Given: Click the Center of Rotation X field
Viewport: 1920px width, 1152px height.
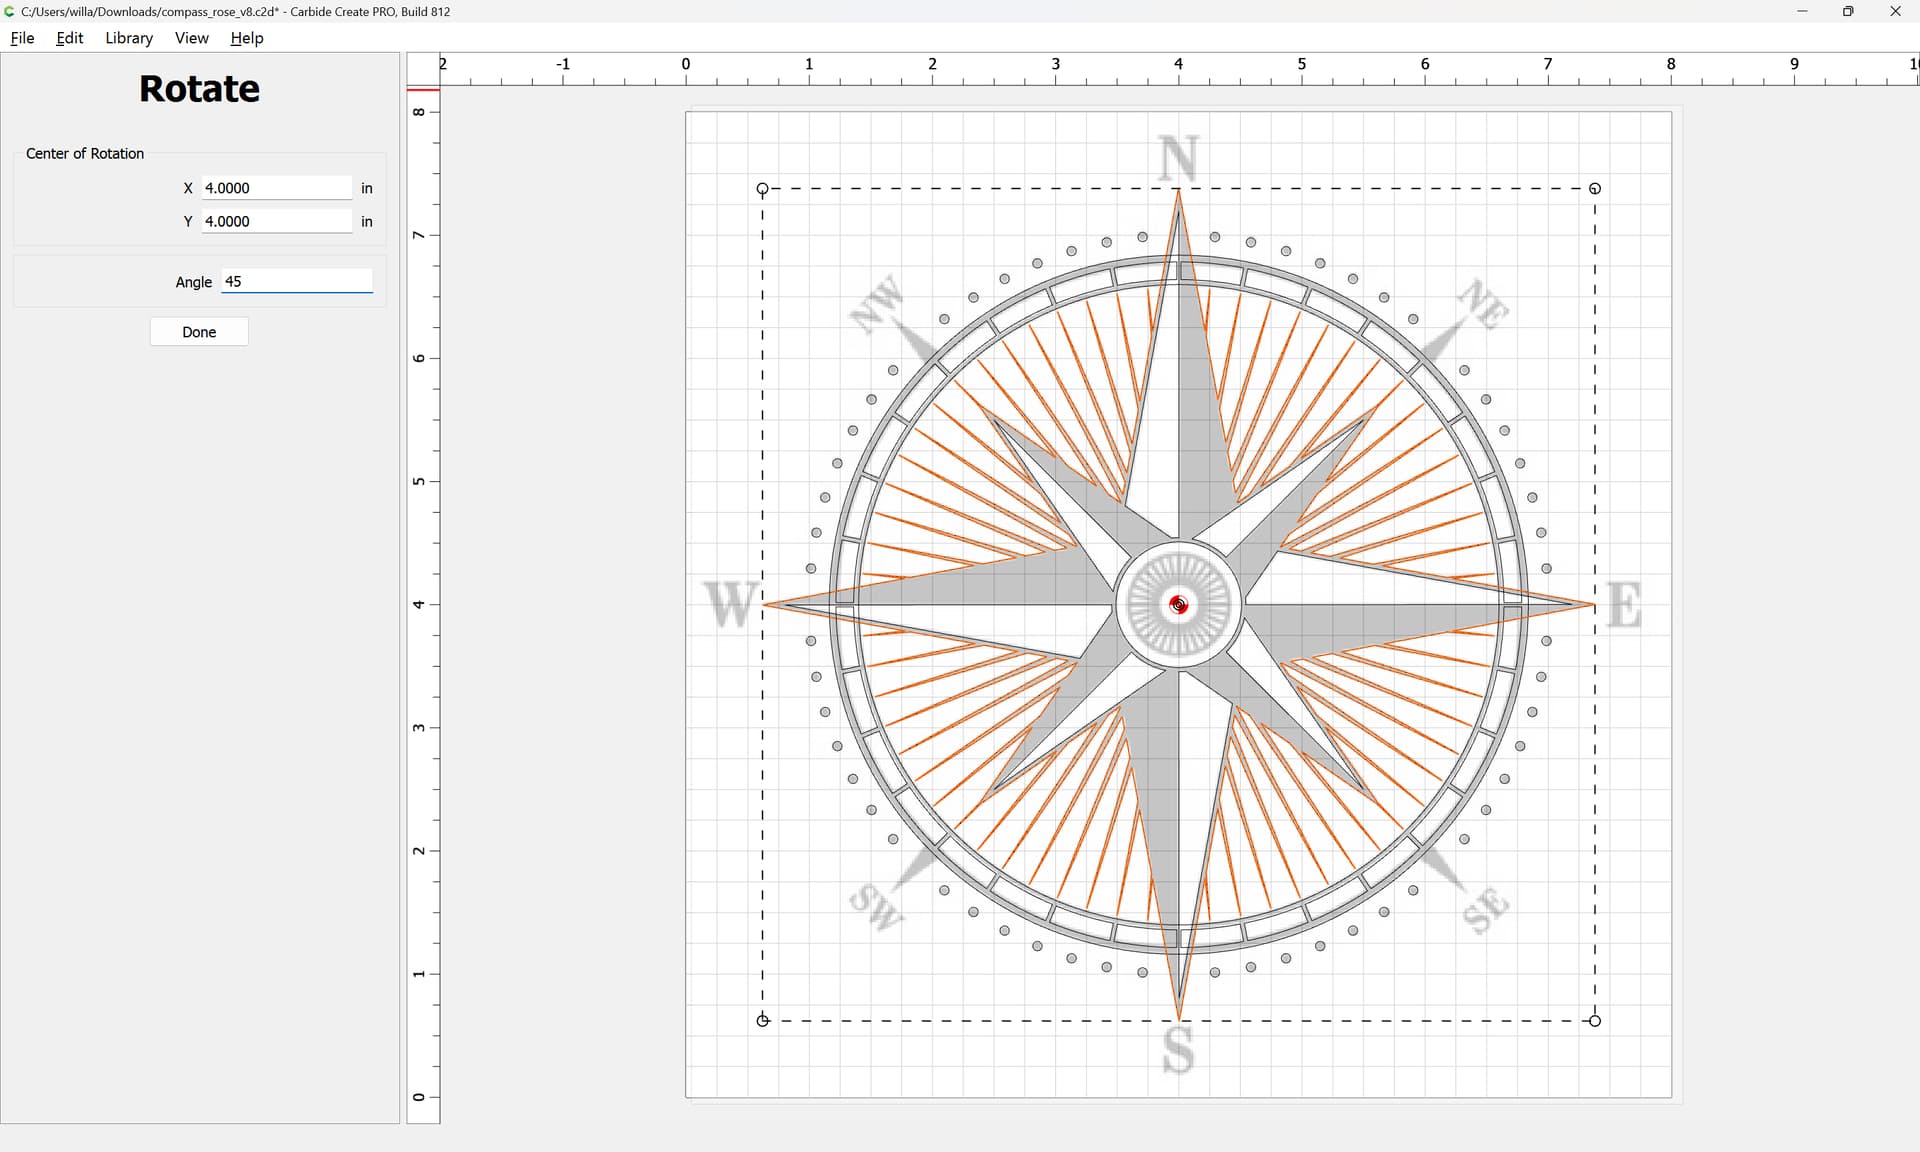Looking at the screenshot, I should pyautogui.click(x=276, y=188).
